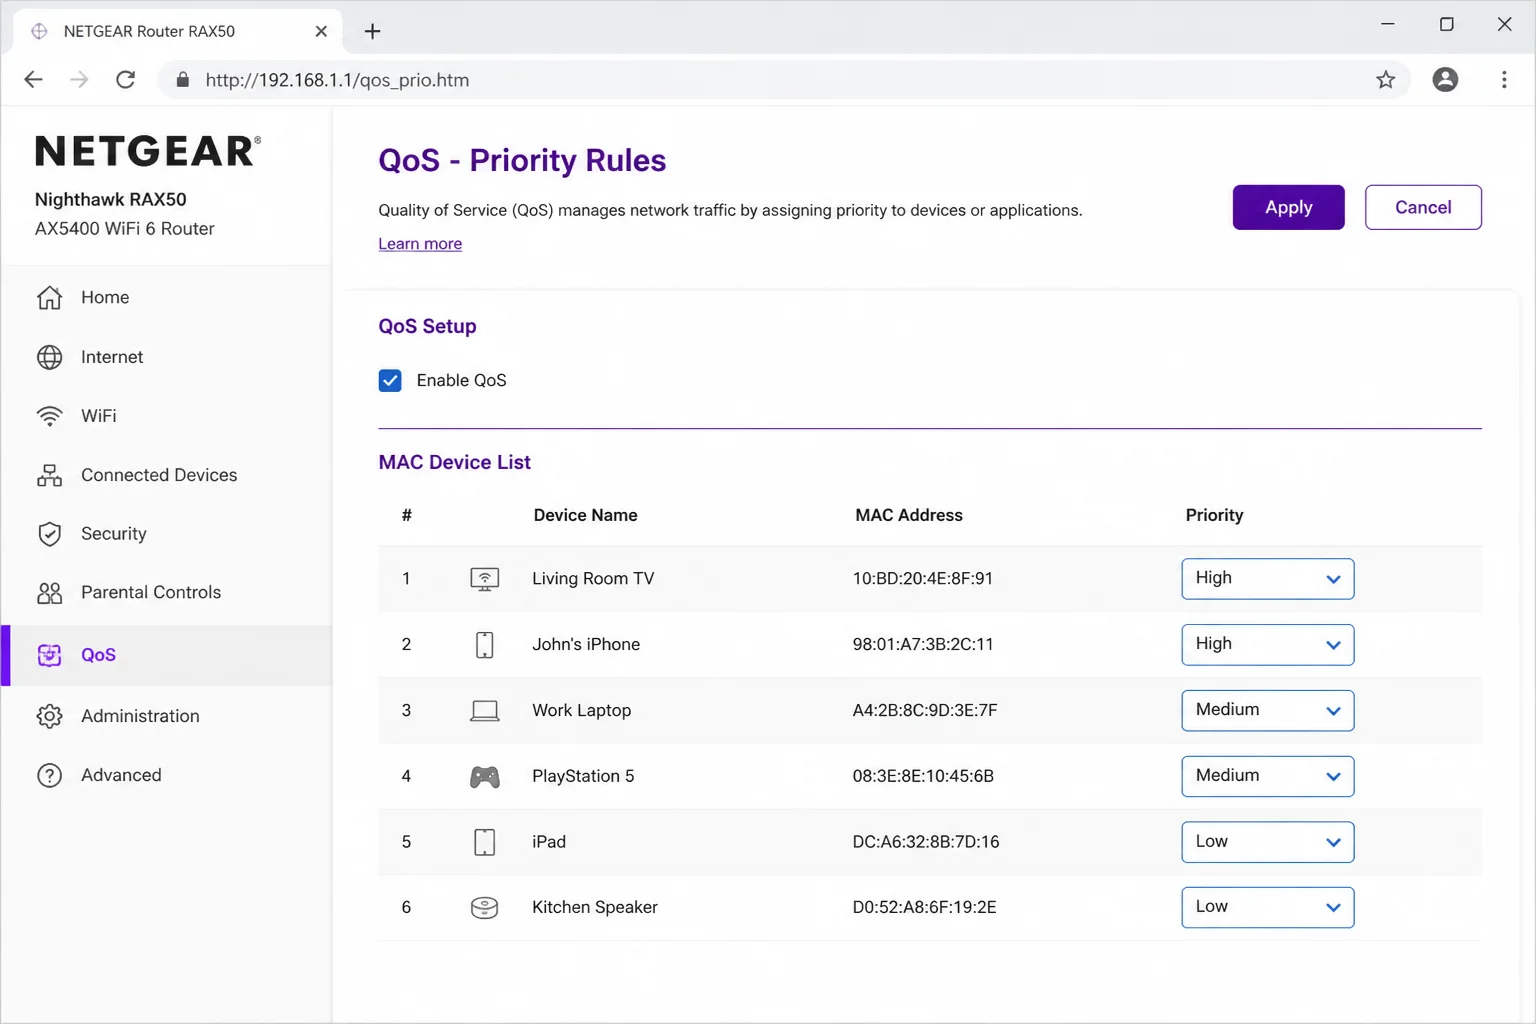Open priority dropdown for iPad

point(1268,842)
